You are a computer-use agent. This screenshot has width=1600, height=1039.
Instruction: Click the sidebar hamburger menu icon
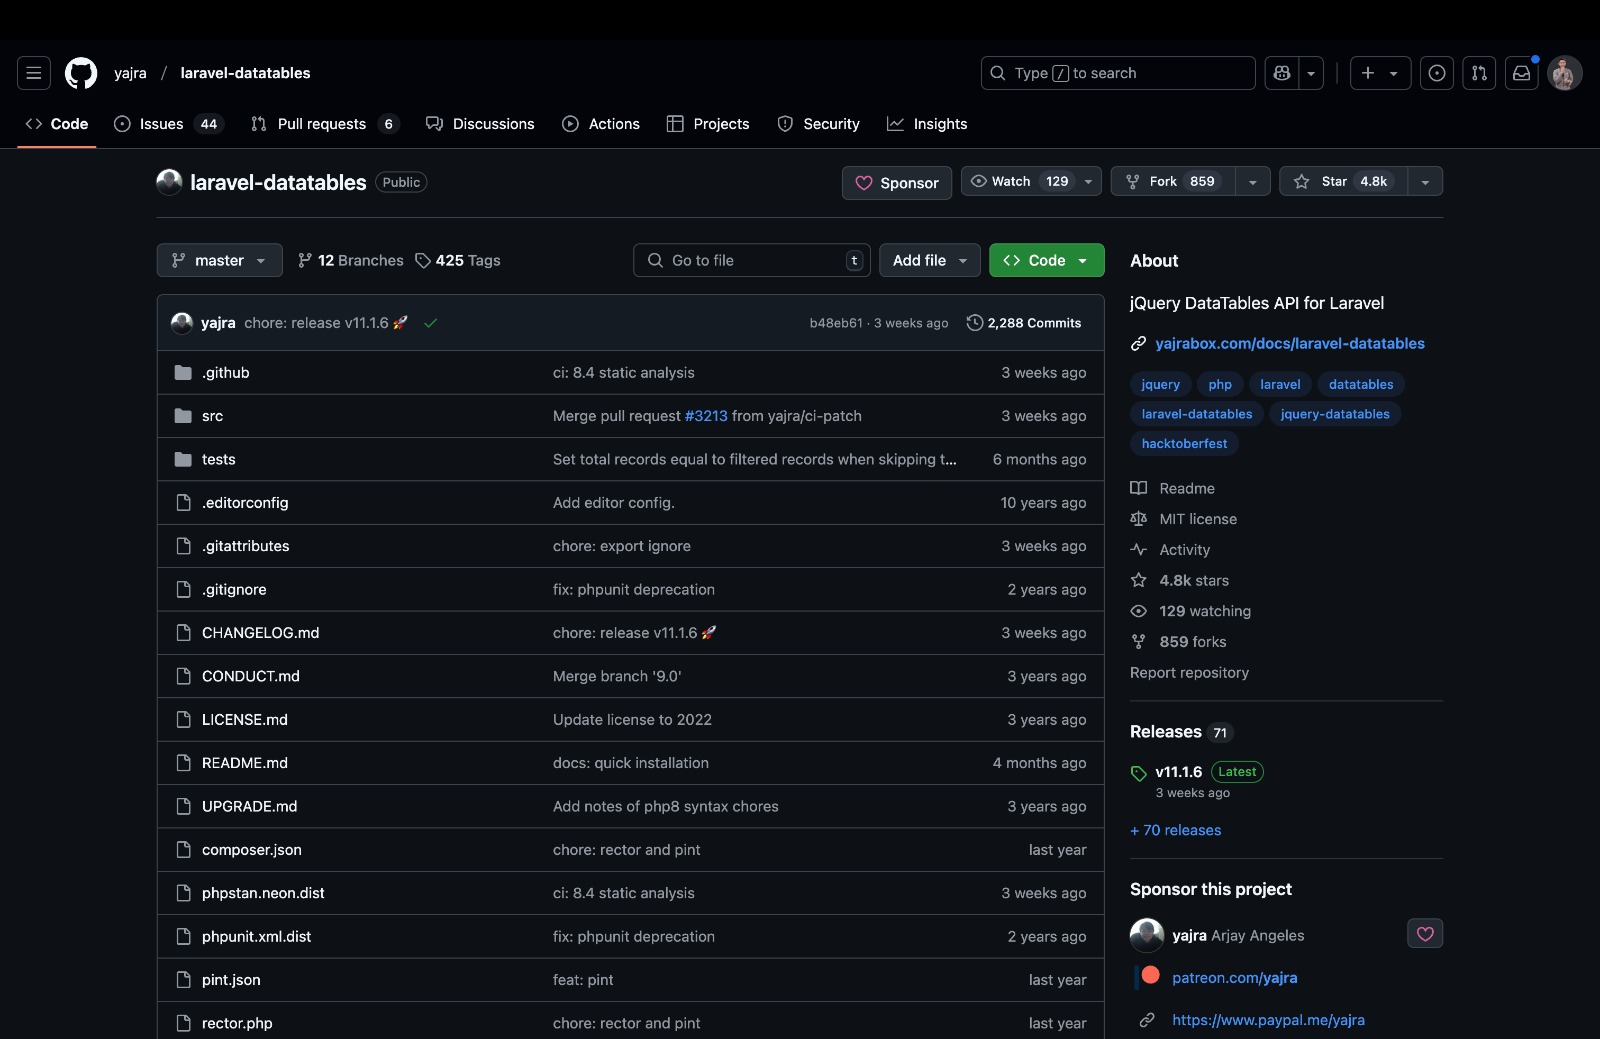tap(33, 73)
